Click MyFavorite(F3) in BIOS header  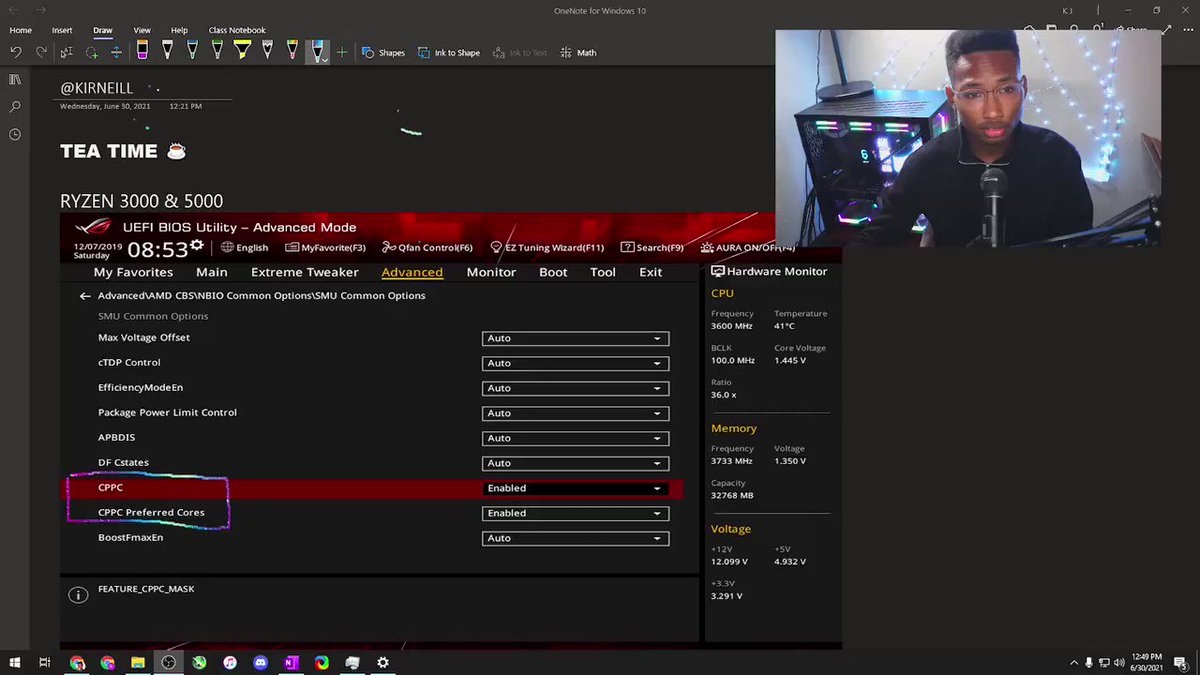tap(325, 247)
